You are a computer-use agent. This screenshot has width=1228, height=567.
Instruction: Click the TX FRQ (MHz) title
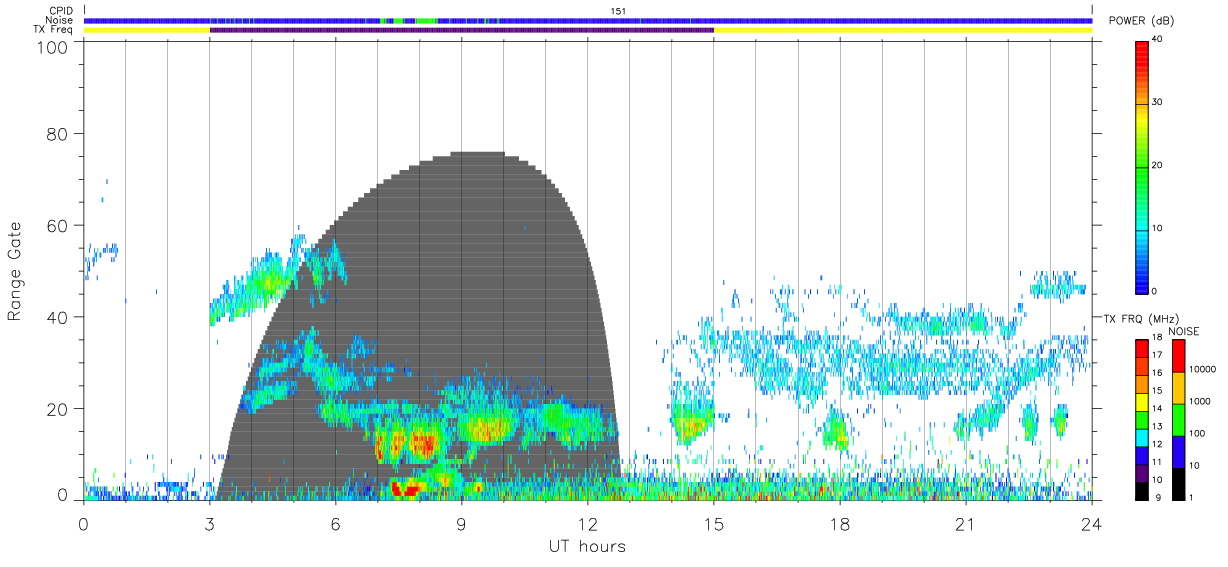tap(1142, 318)
